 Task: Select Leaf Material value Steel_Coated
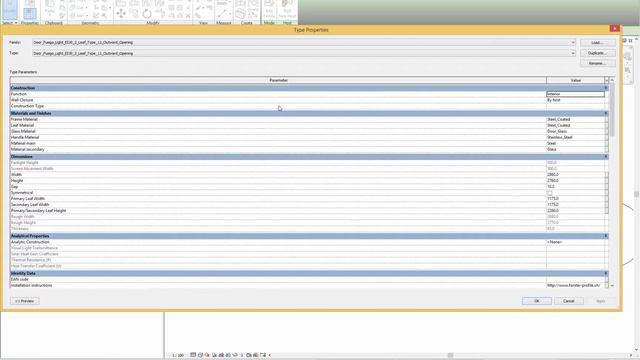[576, 125]
